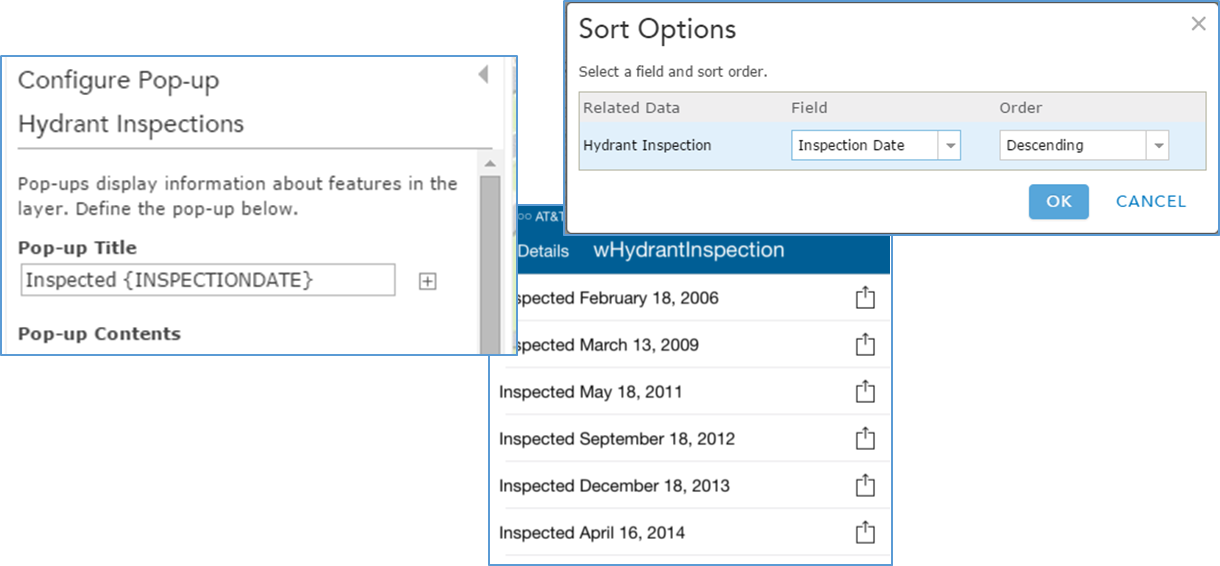Image resolution: width=1220 pixels, height=566 pixels.
Task: Click the plus icon next to Pop-up Title
Action: [427, 281]
